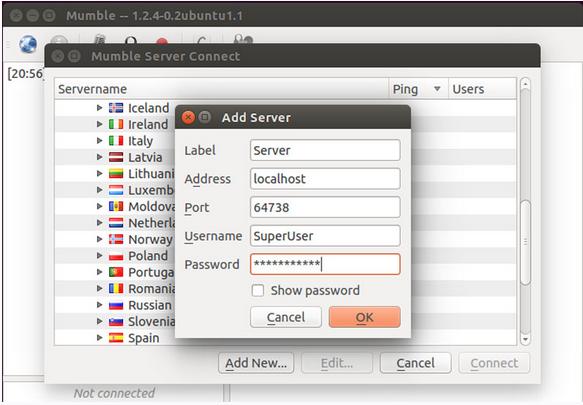Screen dimensions: 583x405
Task: Click the Italy flag icon
Action: pos(116,141)
